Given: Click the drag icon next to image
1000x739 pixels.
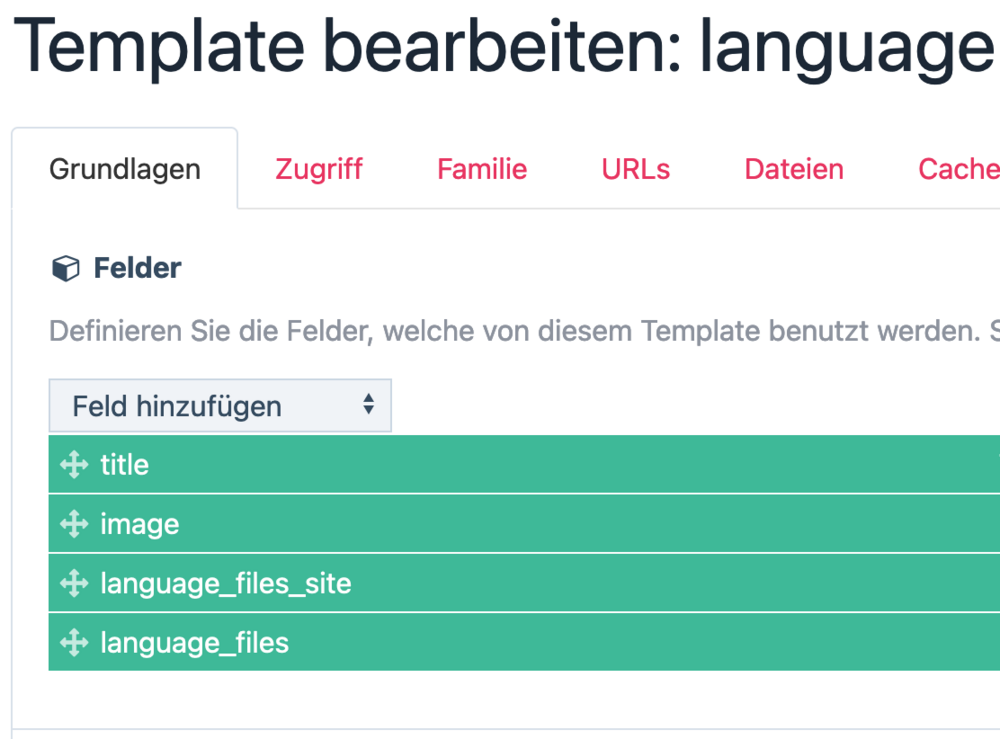Looking at the screenshot, I should [74, 524].
